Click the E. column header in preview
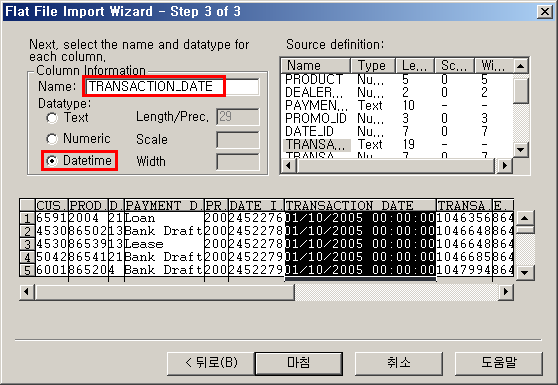The width and height of the screenshot is (558, 385). 503,205
